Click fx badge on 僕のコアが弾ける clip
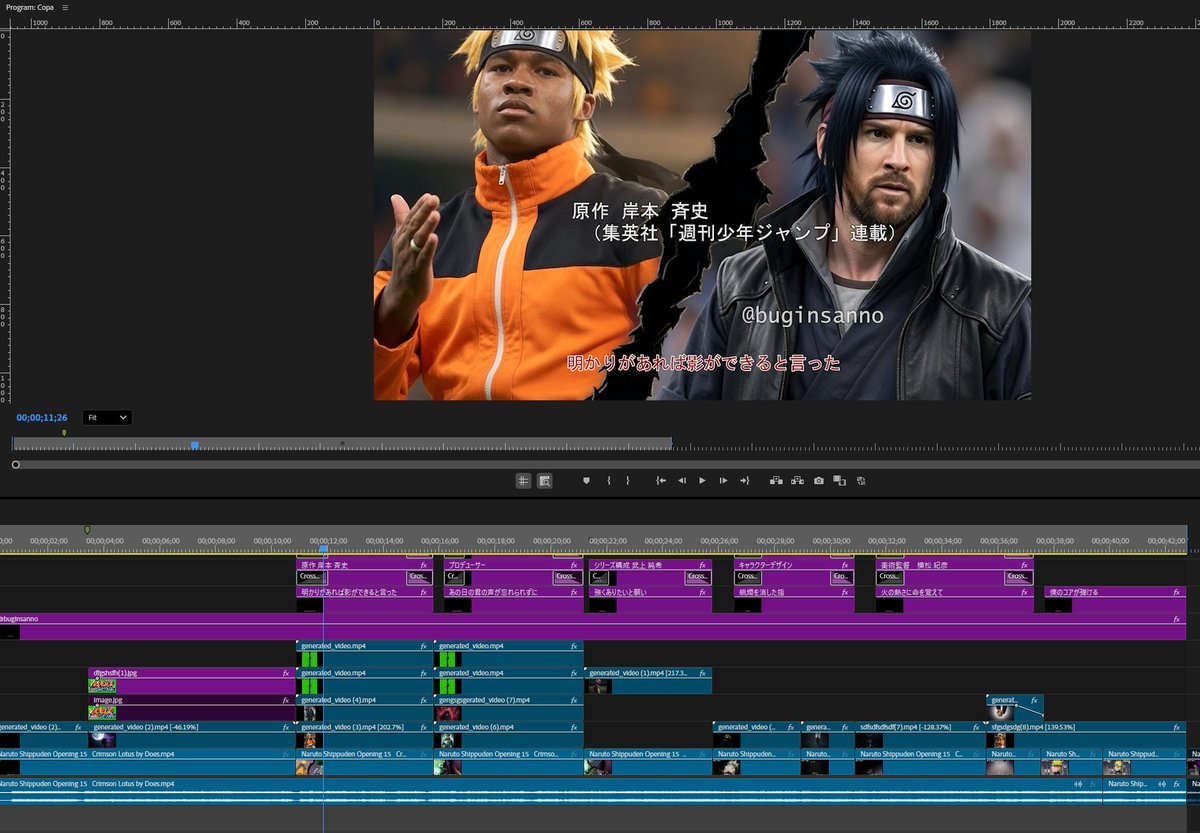The image size is (1200, 833). pyautogui.click(x=1177, y=592)
